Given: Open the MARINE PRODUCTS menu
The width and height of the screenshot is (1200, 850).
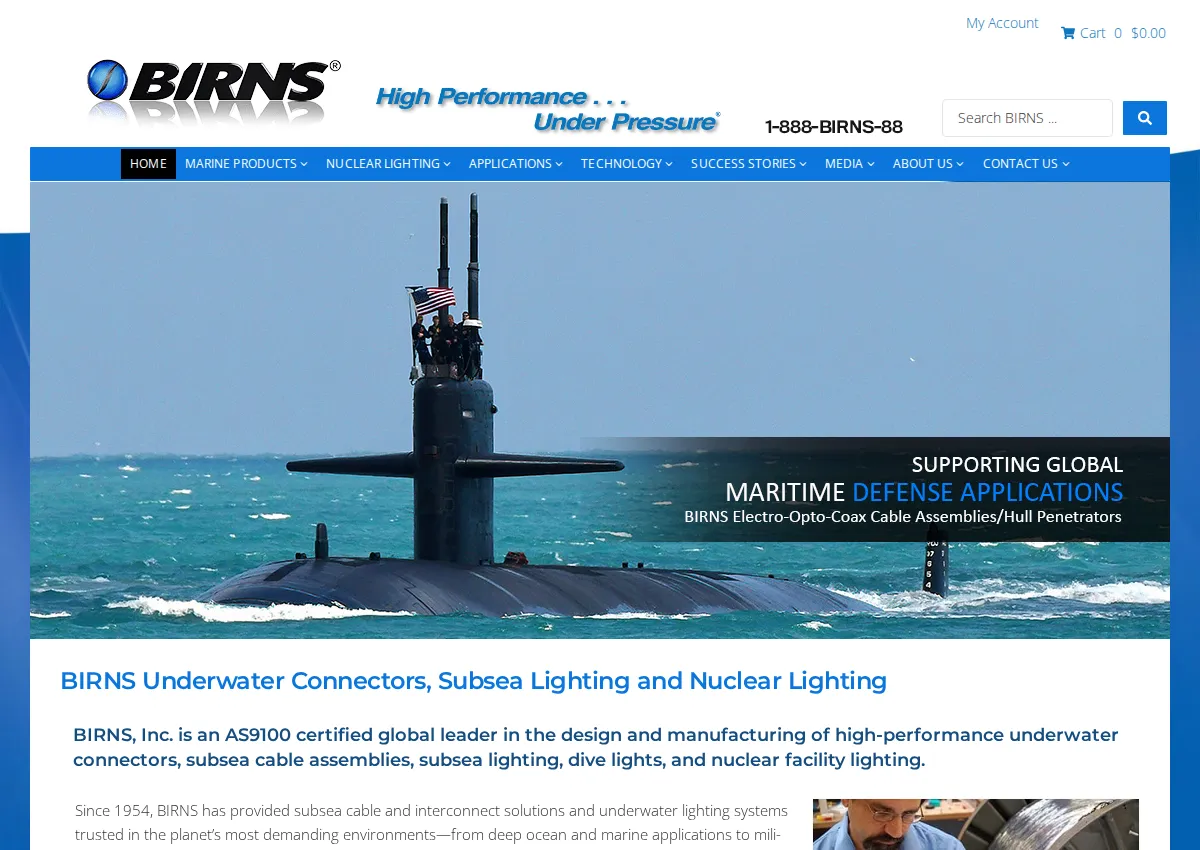Looking at the screenshot, I should click(x=246, y=164).
